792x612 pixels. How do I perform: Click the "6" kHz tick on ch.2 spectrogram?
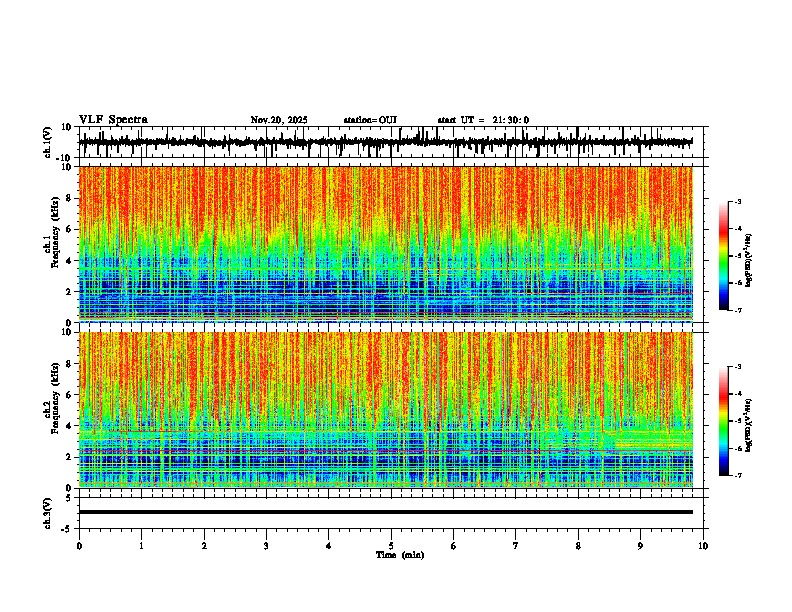click(x=69, y=395)
